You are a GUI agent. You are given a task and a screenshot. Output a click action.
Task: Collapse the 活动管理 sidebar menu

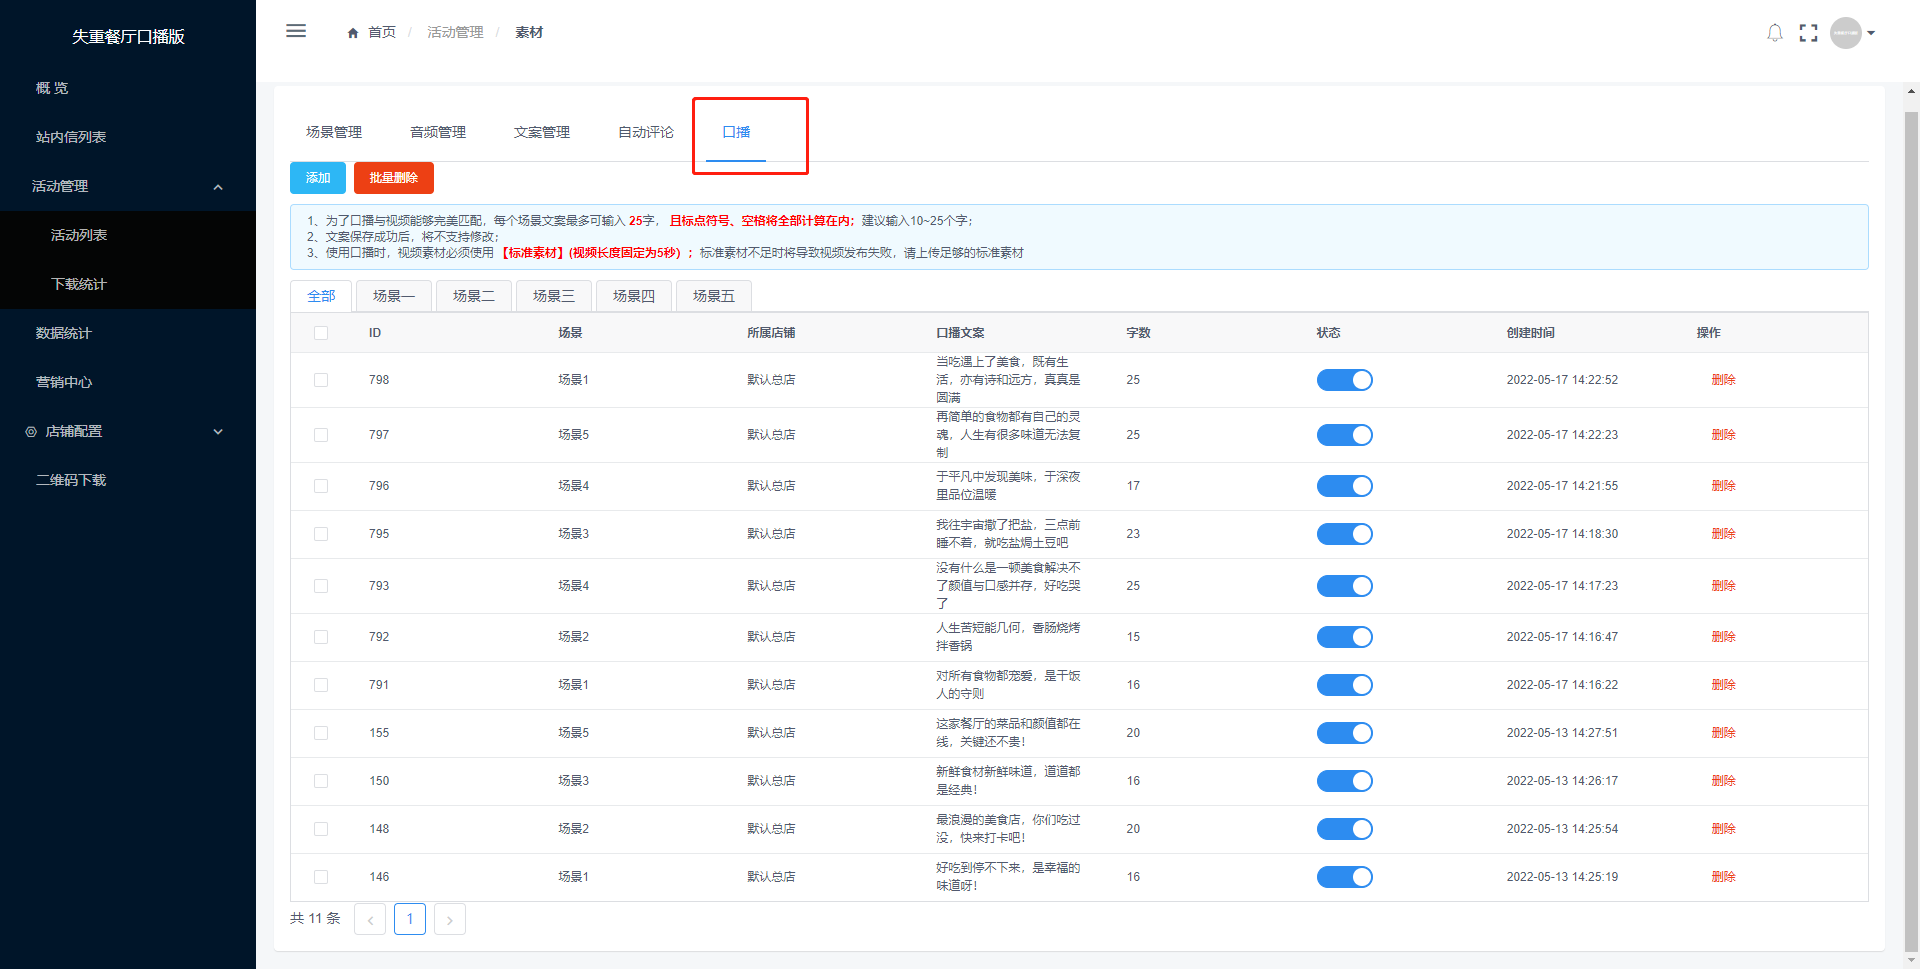tap(218, 187)
